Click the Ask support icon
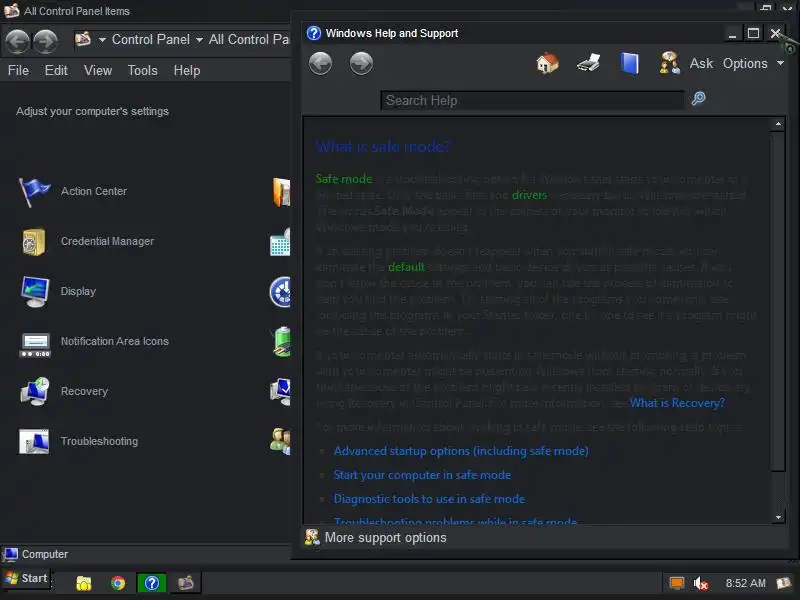Screen dimensions: 800x600 point(669,63)
